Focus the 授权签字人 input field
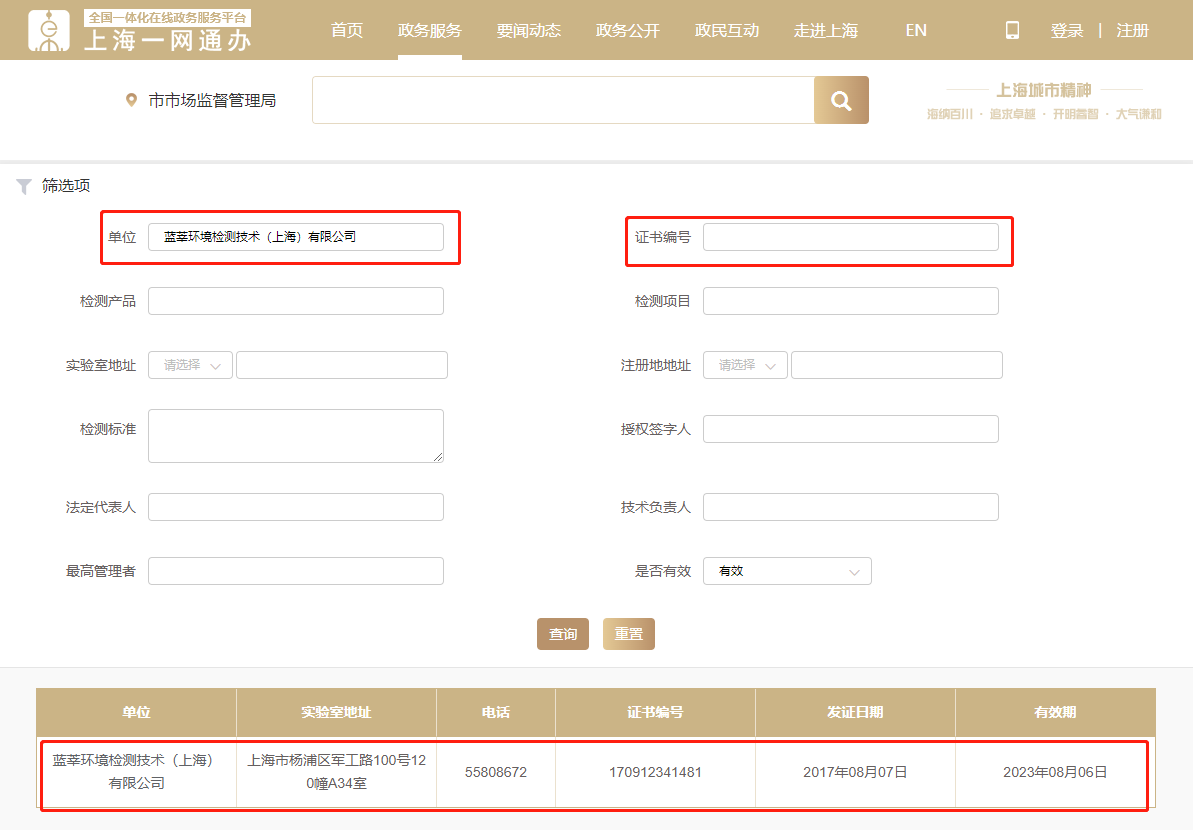1193x830 pixels. (851, 429)
